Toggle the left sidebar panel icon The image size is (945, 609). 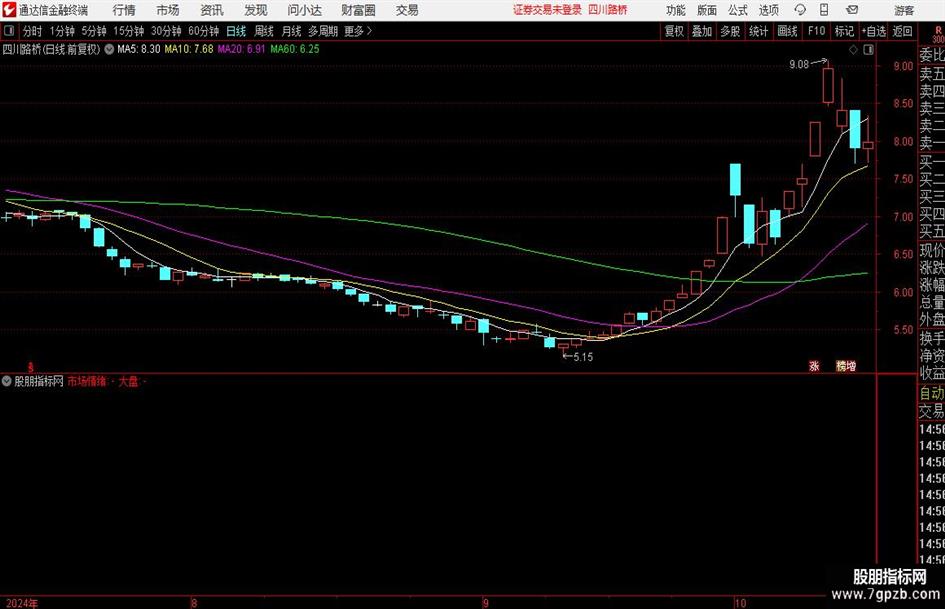click(x=9, y=31)
